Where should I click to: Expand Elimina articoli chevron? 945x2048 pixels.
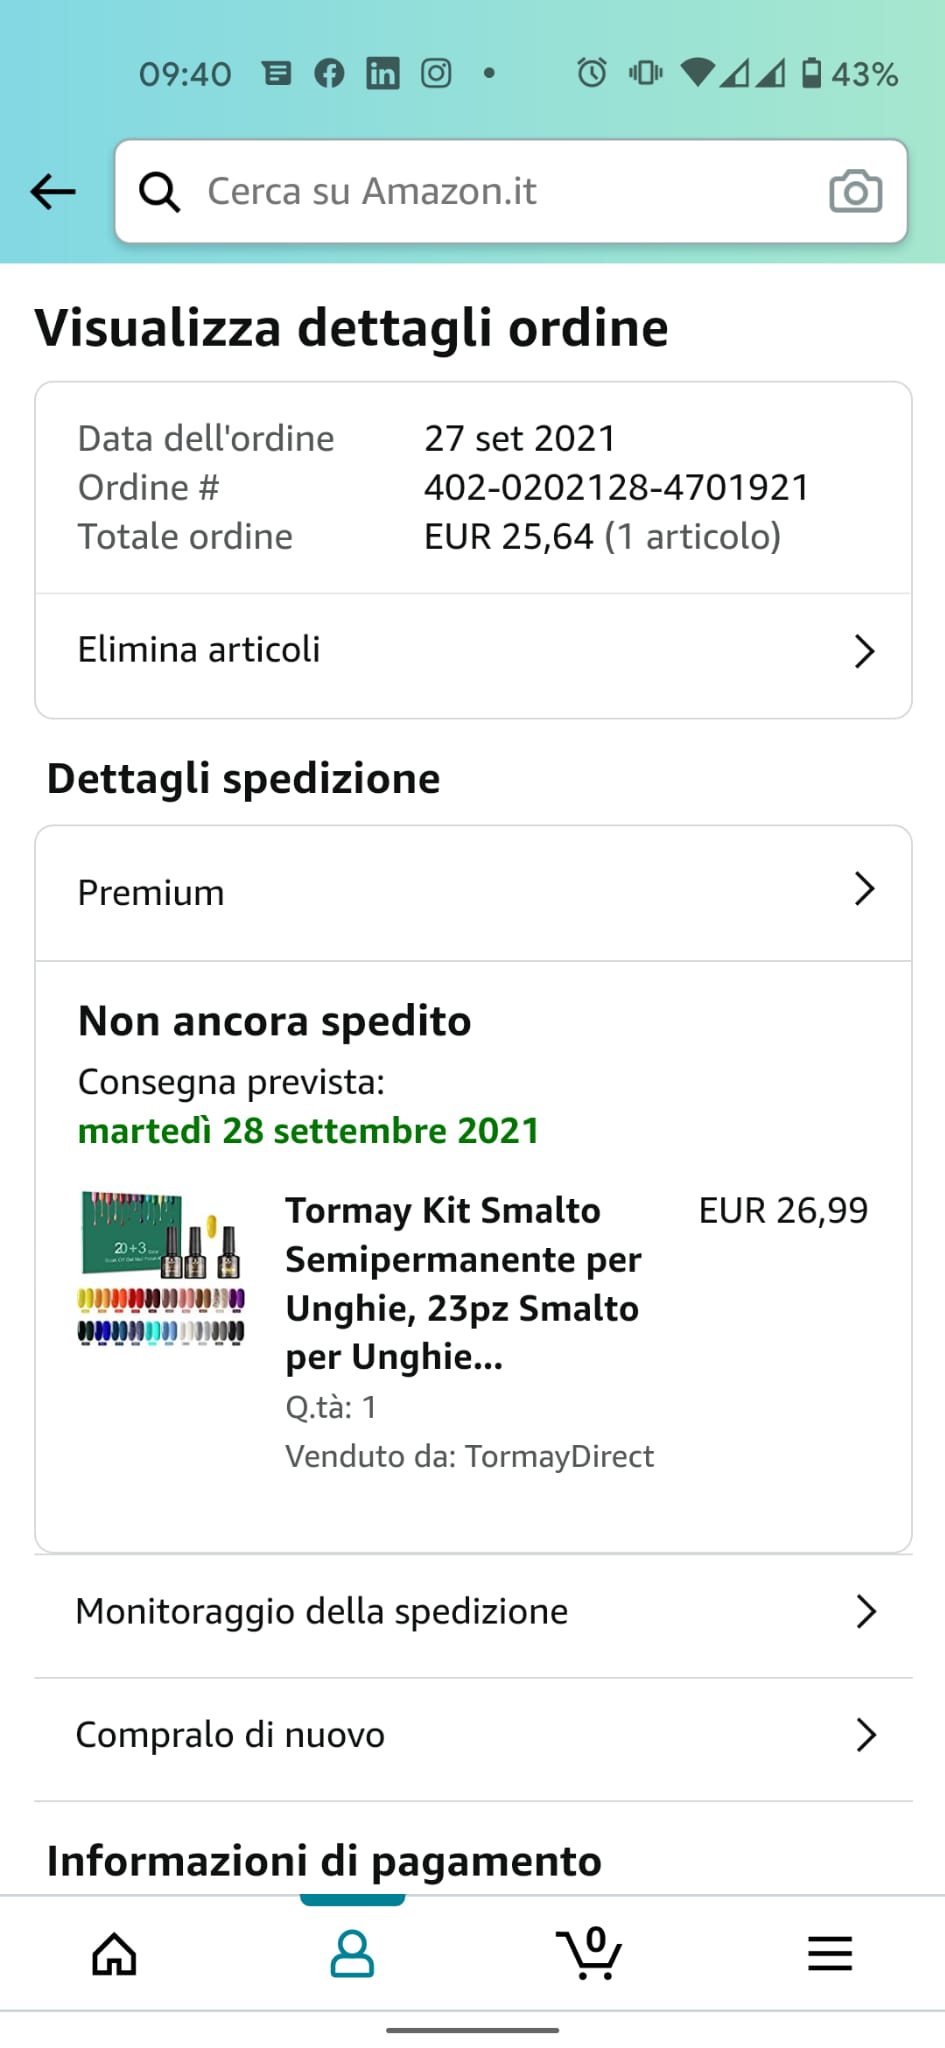coord(864,651)
